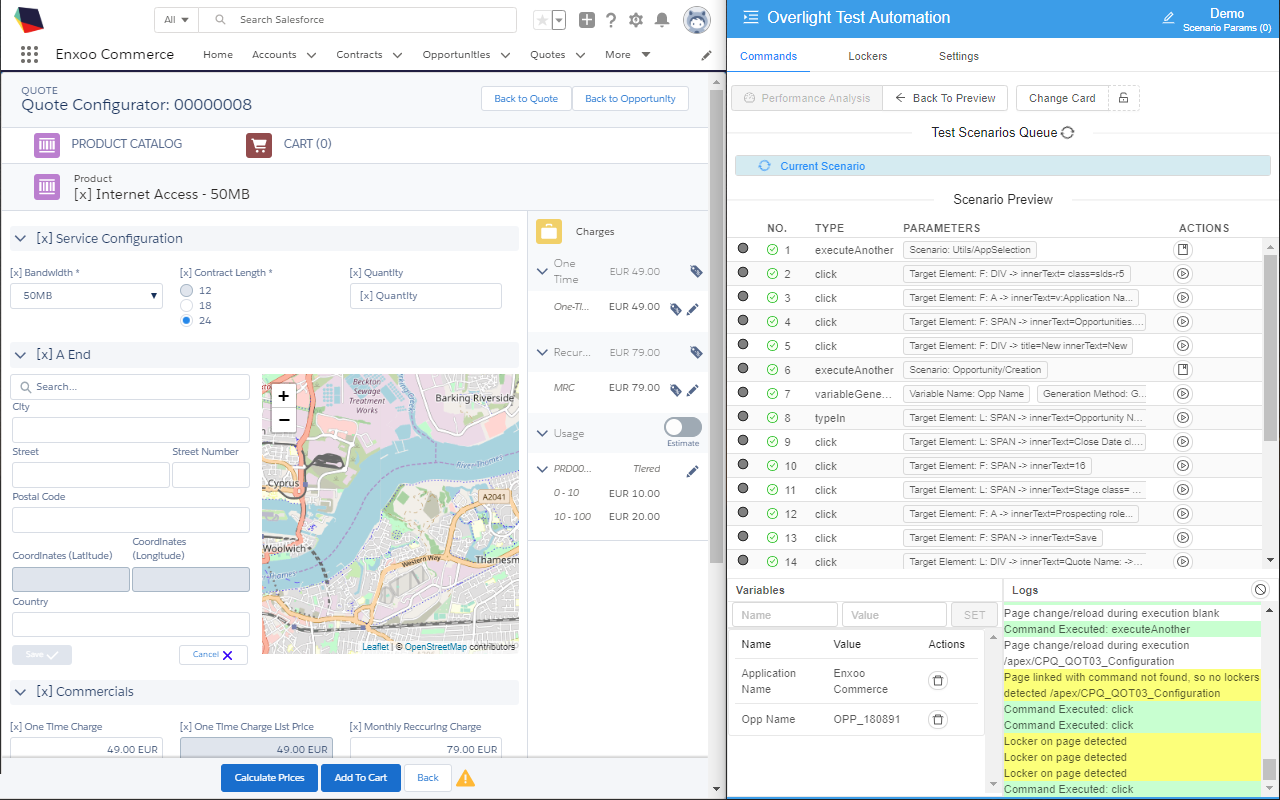Refresh the Test Scenarios Queue
This screenshot has width=1280, height=800.
click(1068, 132)
